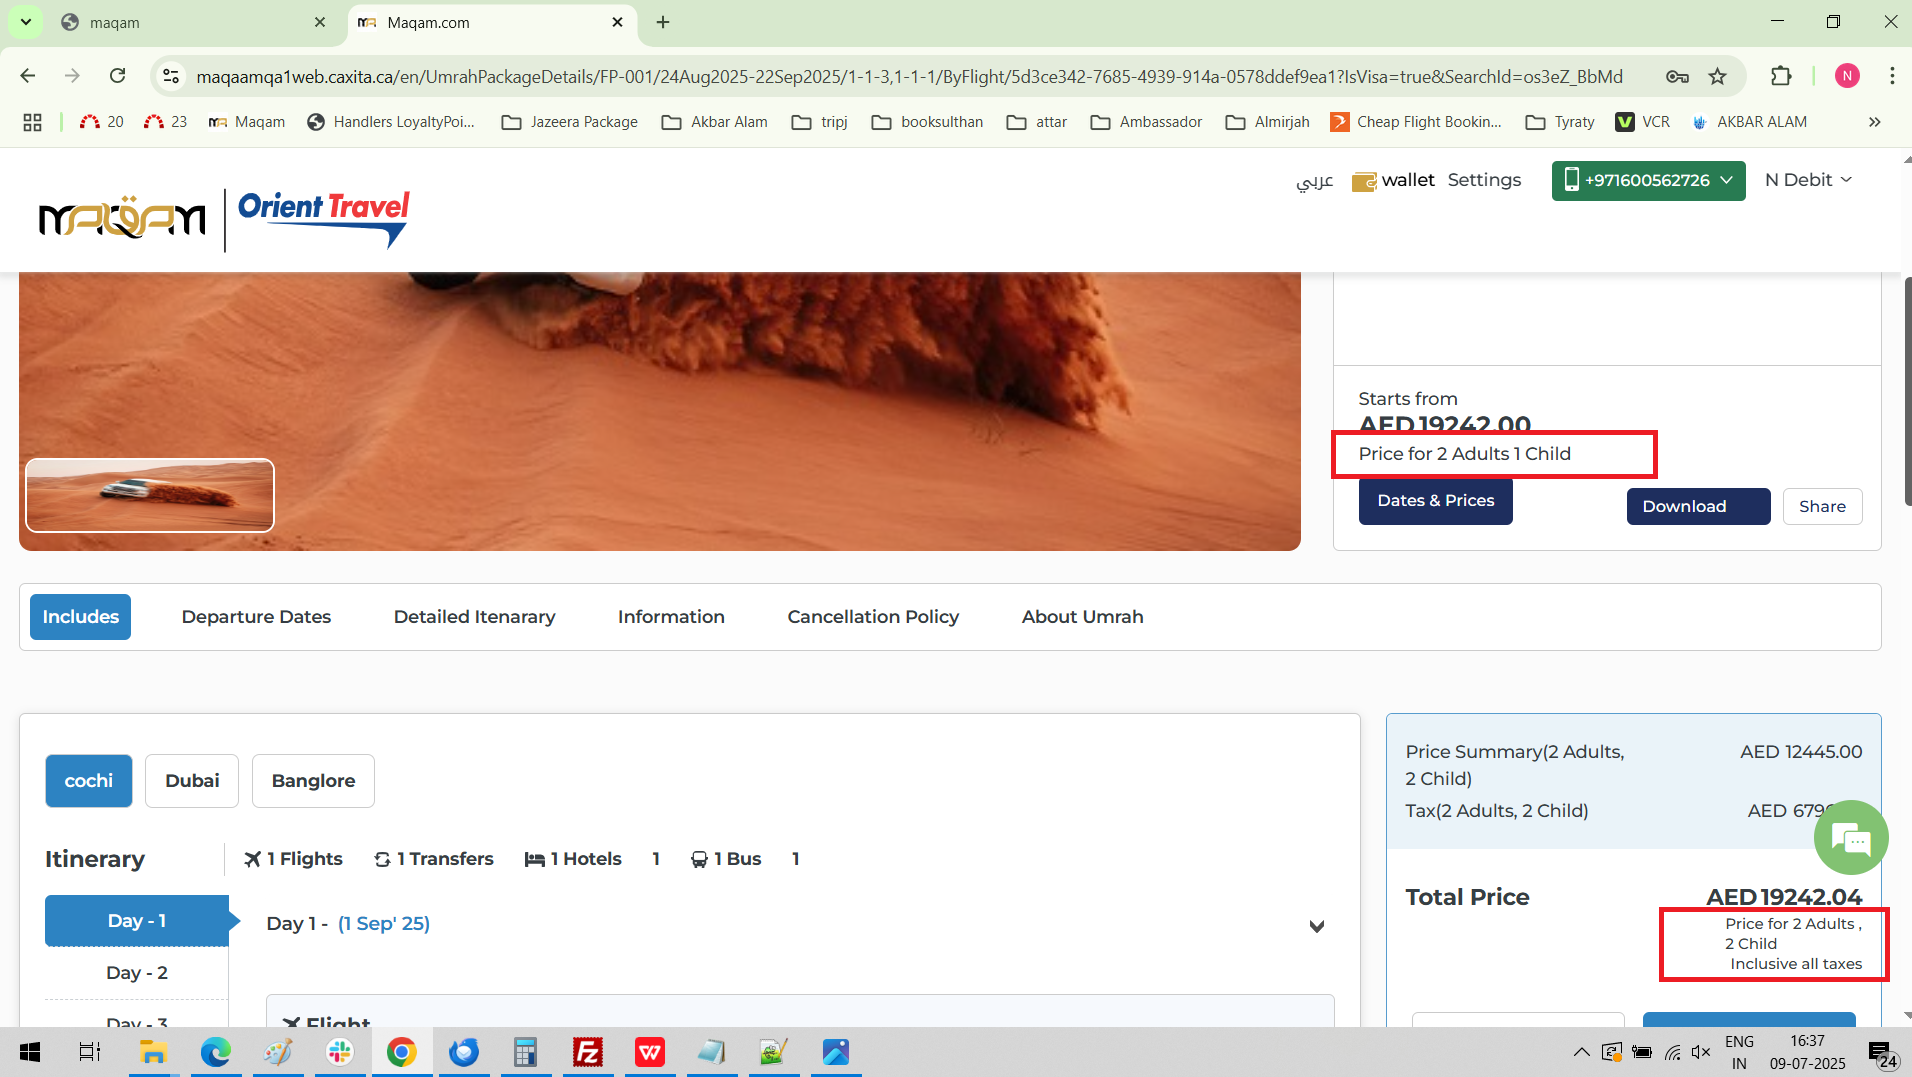Download the package details
Screen dimensions: 1912x1077
pyautogui.click(x=1697, y=507)
